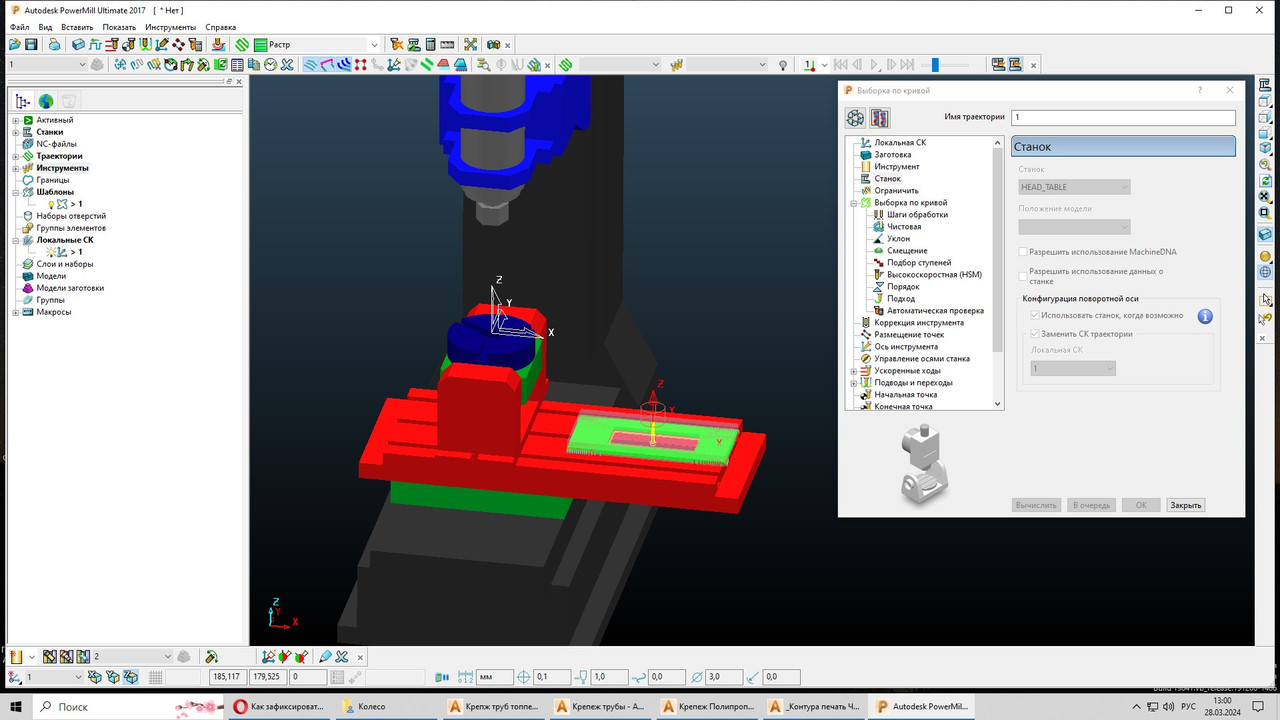Click the rewind to start playback control

[x=840, y=65]
